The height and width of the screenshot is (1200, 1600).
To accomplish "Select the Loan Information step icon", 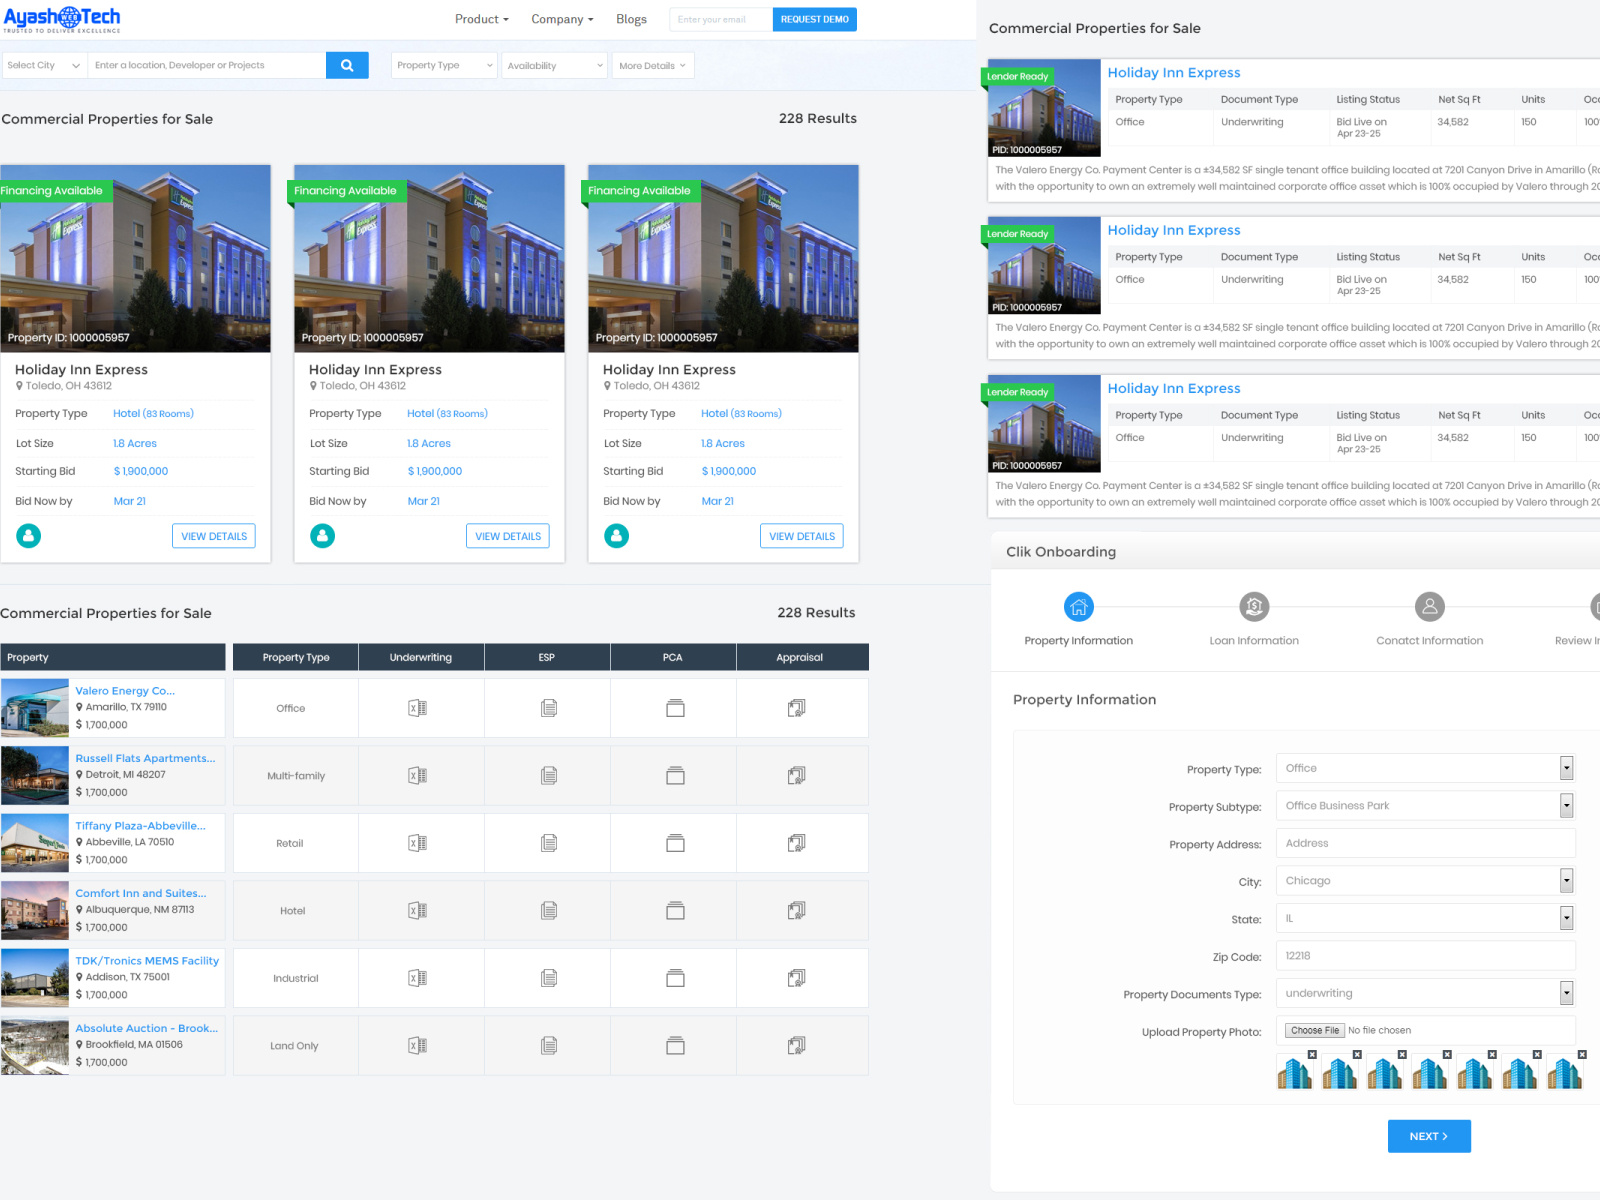I will pos(1253,606).
